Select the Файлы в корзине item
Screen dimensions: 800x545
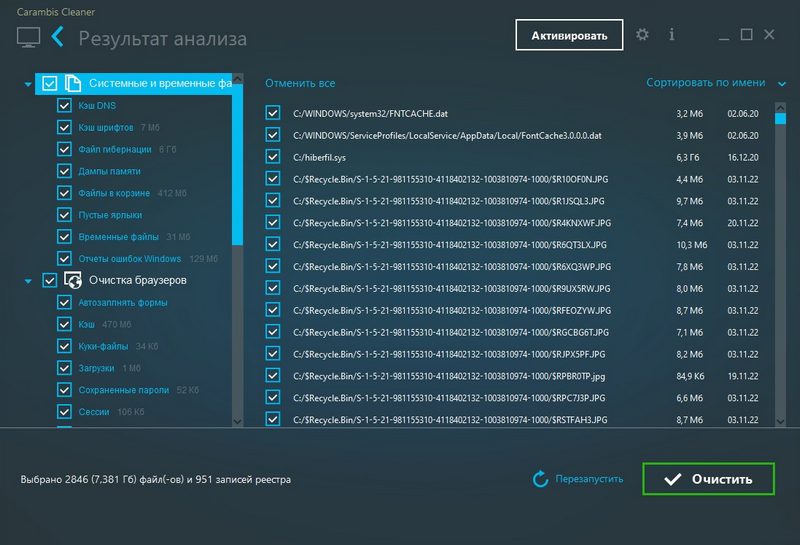tap(114, 193)
